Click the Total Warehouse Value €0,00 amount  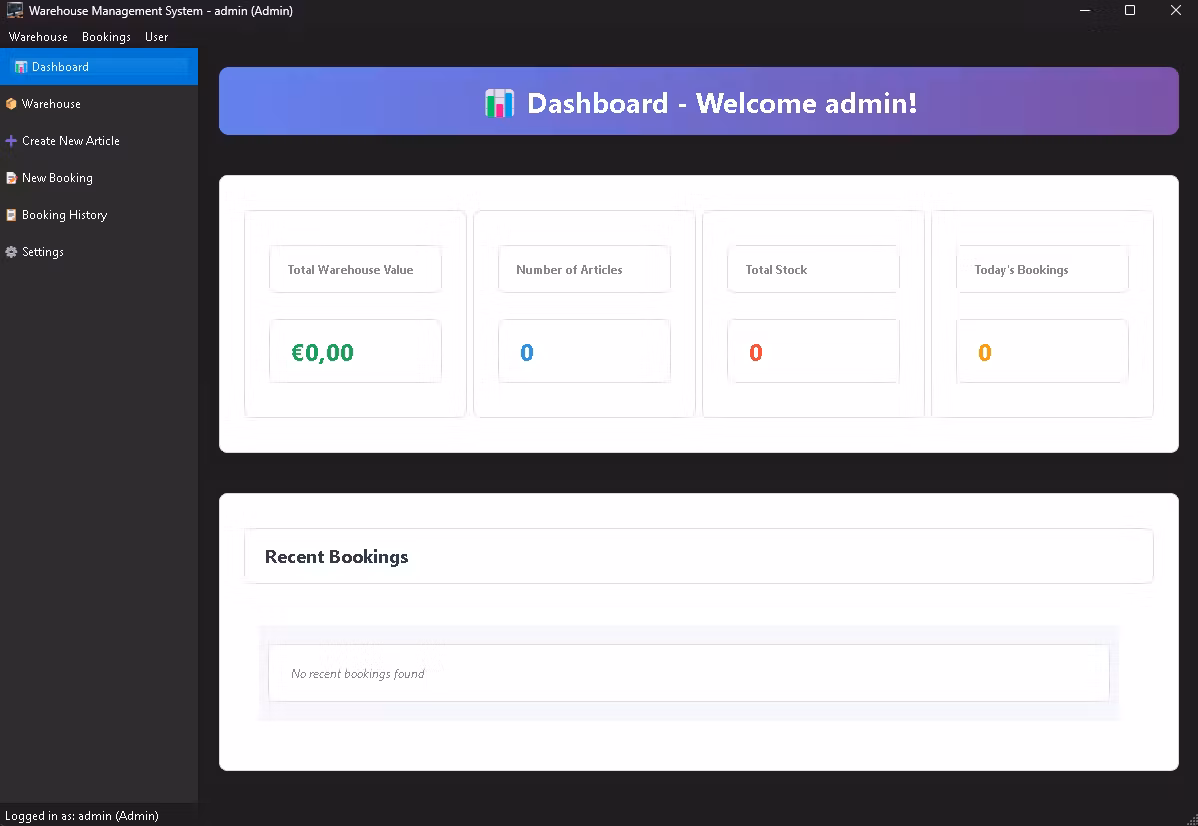tap(323, 352)
